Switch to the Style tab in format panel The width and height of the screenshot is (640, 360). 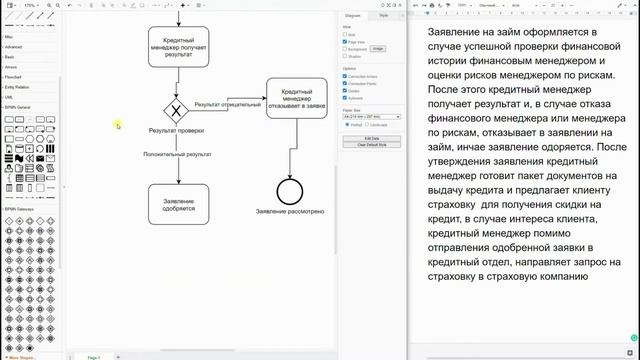384,16
